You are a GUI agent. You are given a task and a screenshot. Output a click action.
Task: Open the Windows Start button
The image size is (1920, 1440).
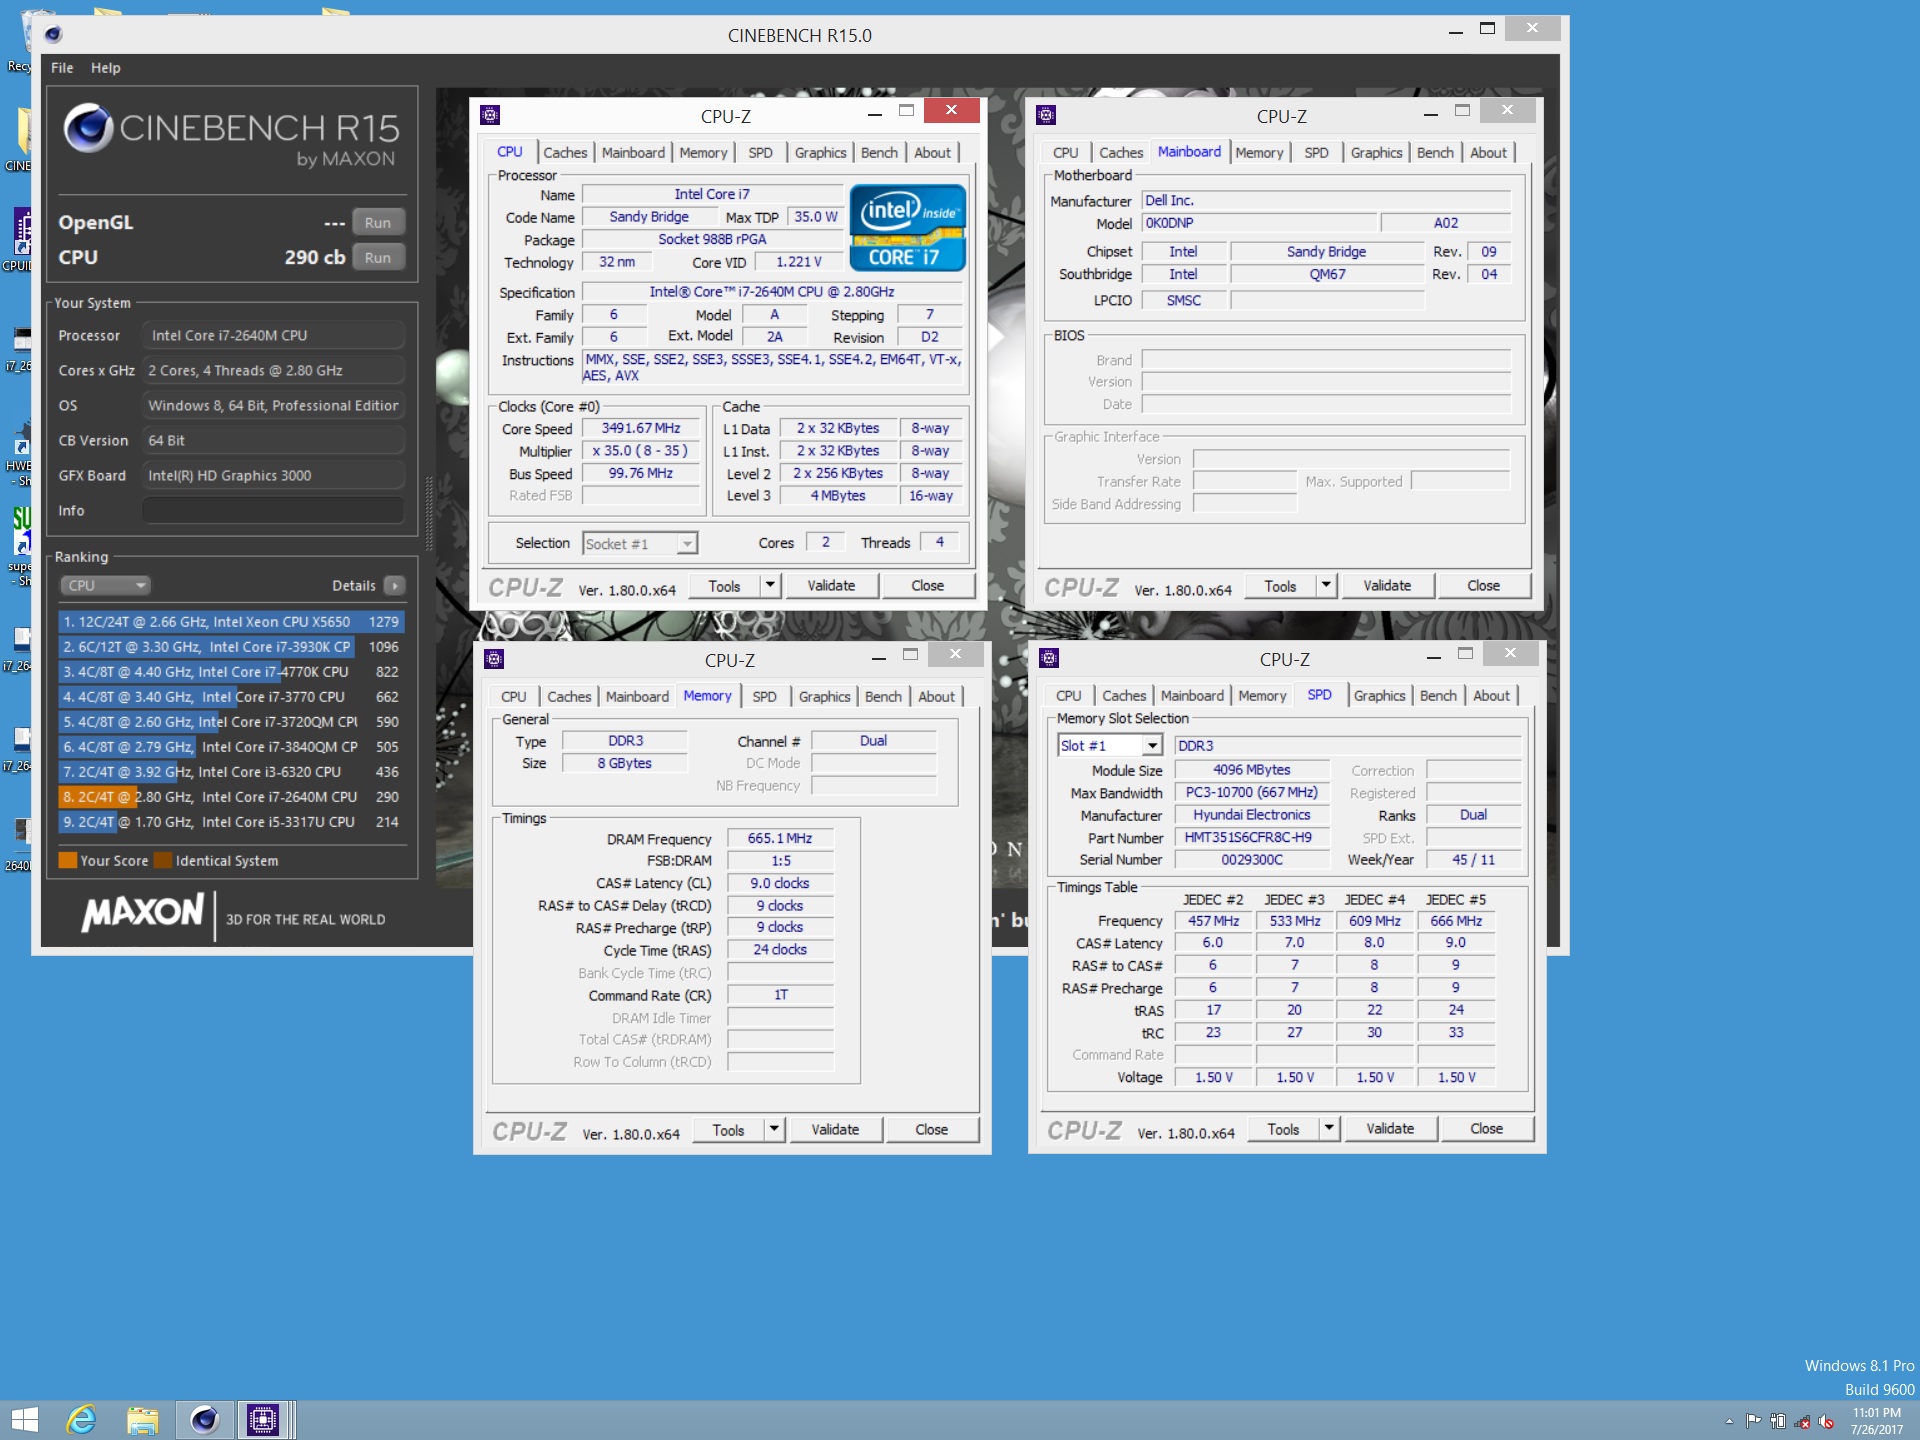pos(25,1420)
